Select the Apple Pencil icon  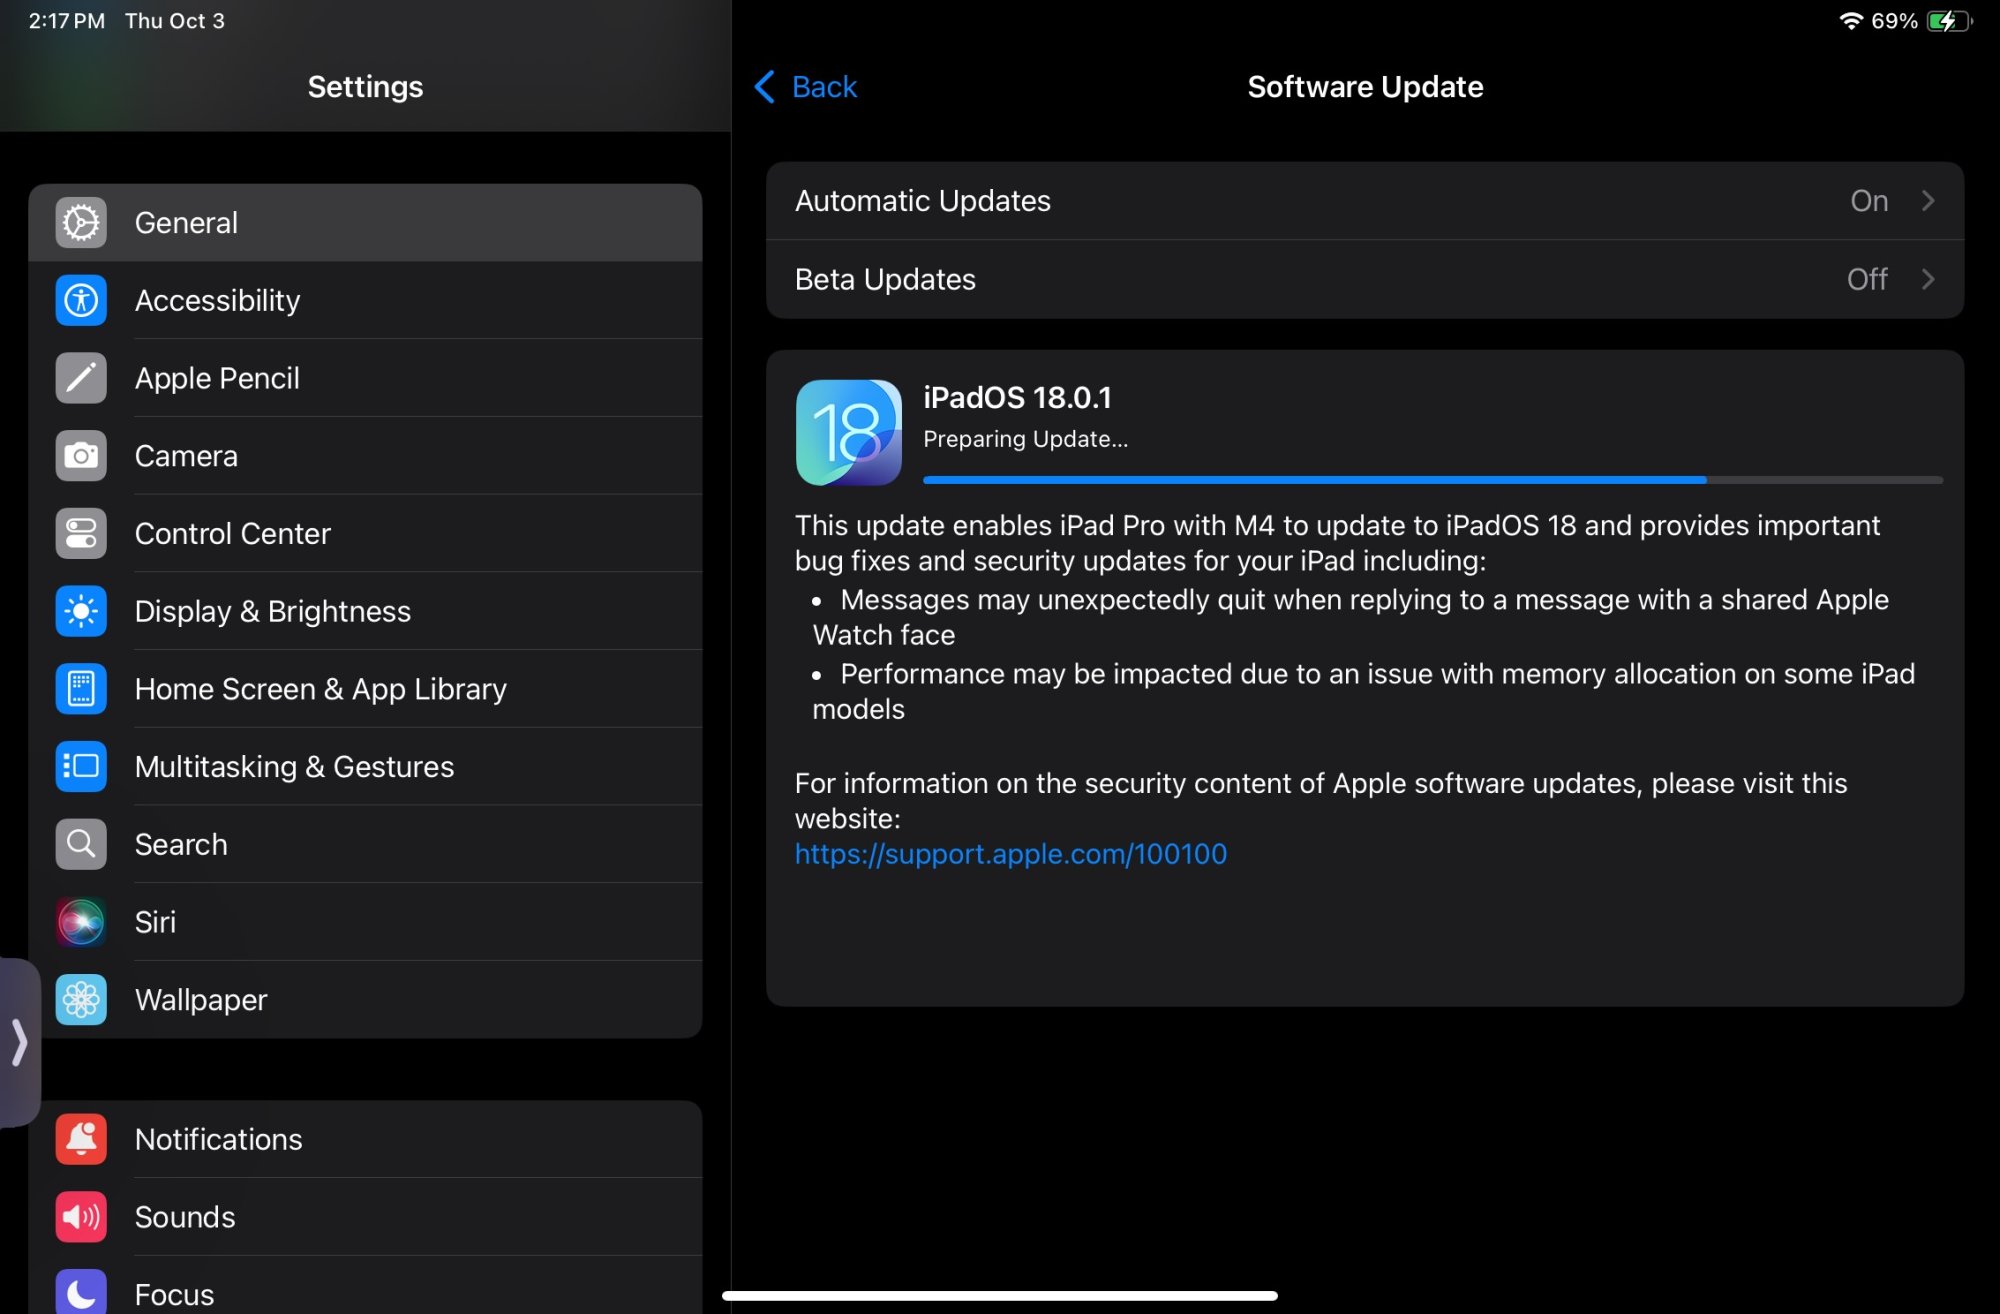click(x=81, y=378)
